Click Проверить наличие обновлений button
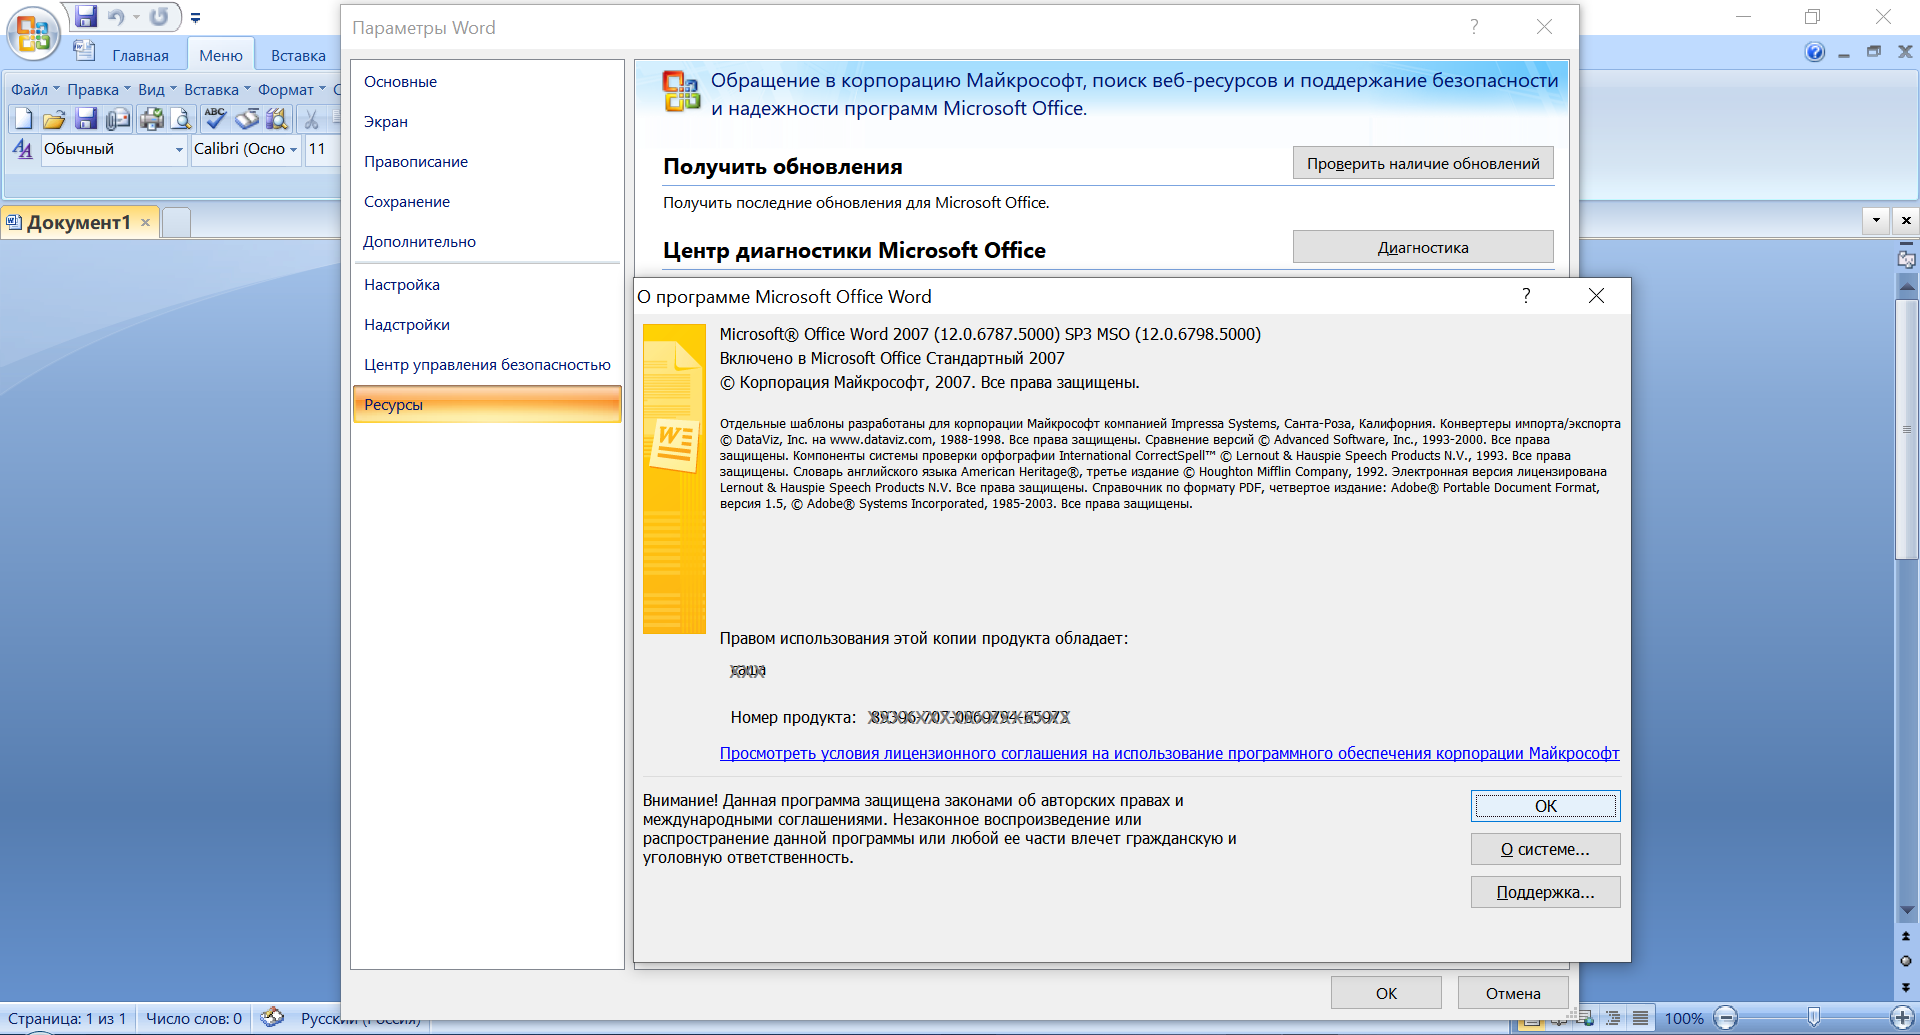The image size is (1920, 1035). 1423,163
